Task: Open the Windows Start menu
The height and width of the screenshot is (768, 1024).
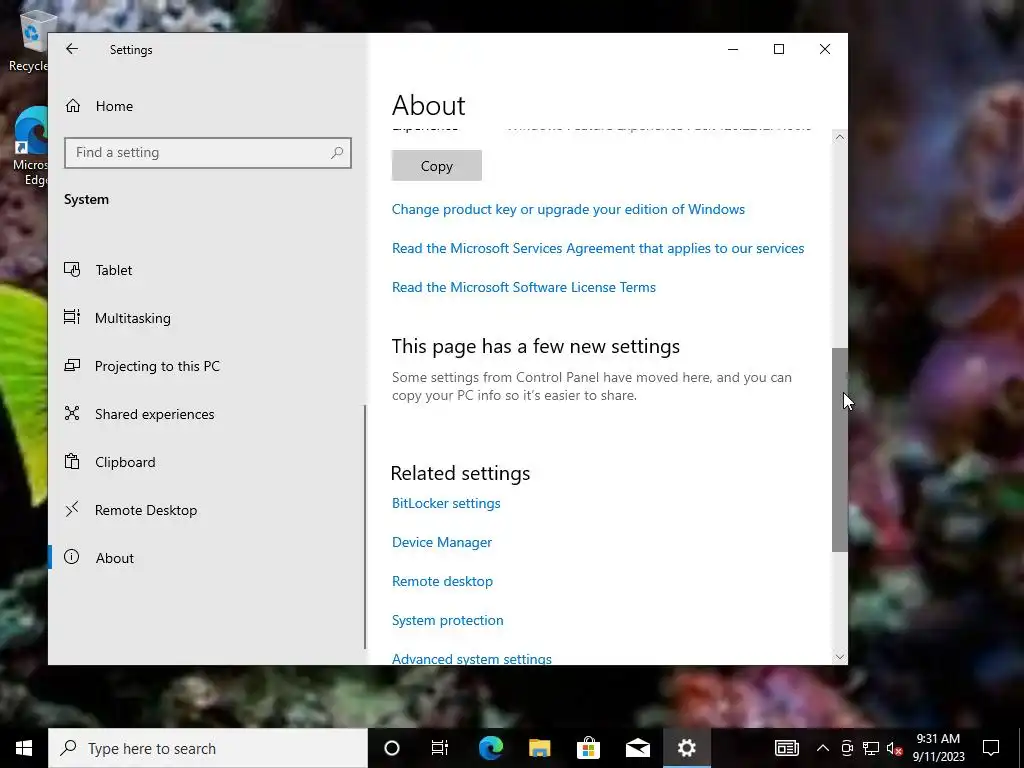Action: click(24, 748)
